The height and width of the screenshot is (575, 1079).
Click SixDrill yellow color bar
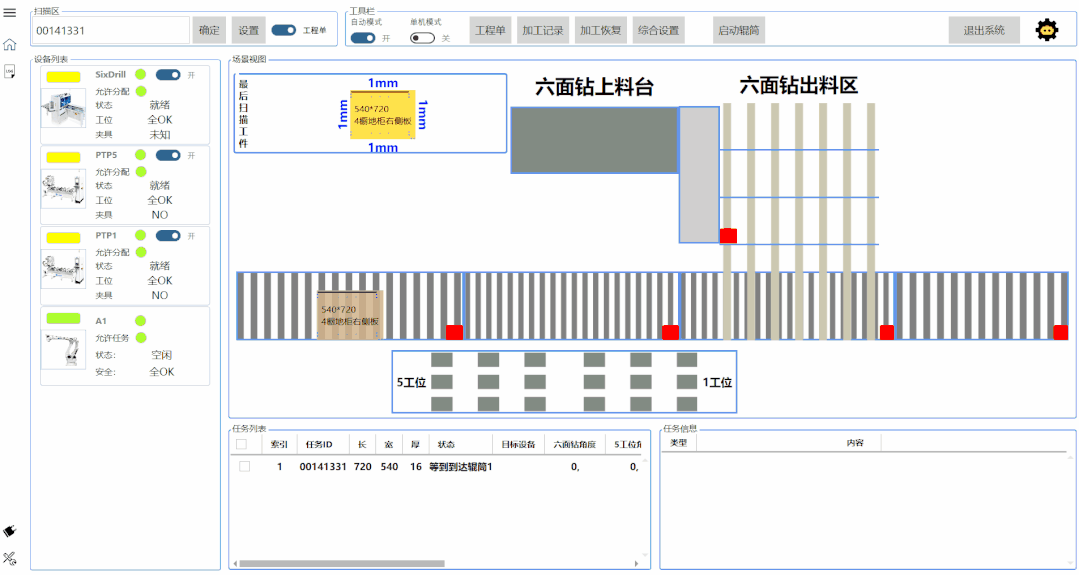click(x=63, y=77)
